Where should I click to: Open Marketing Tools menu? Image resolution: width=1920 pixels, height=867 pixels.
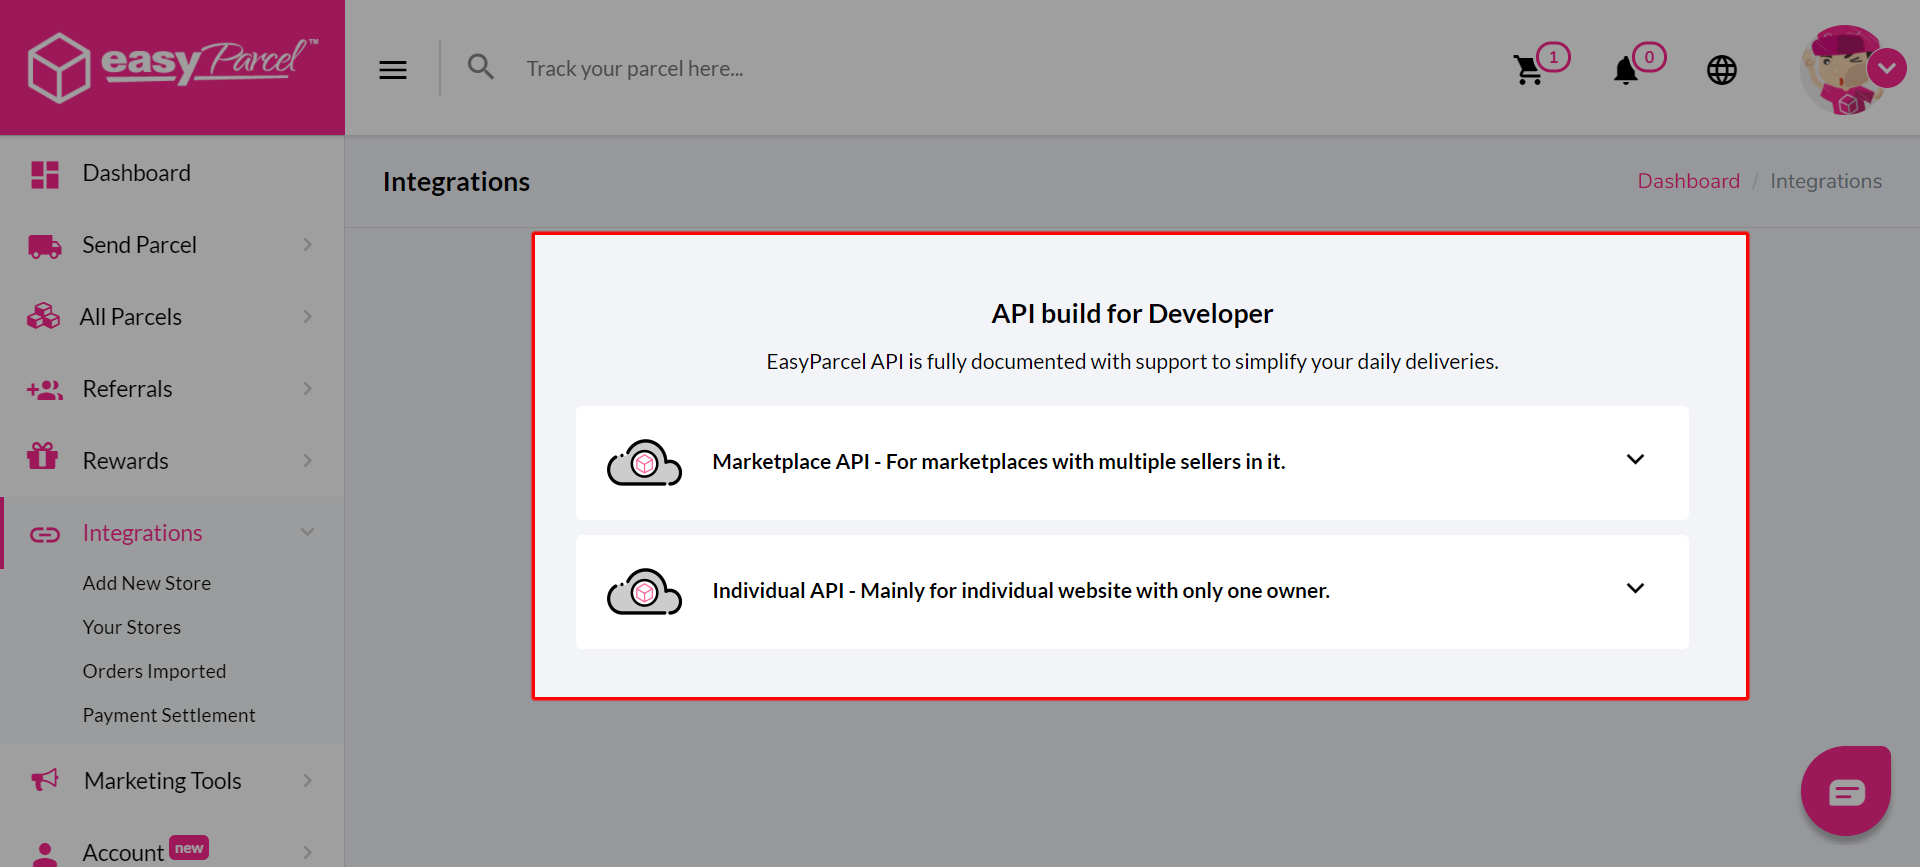163,781
